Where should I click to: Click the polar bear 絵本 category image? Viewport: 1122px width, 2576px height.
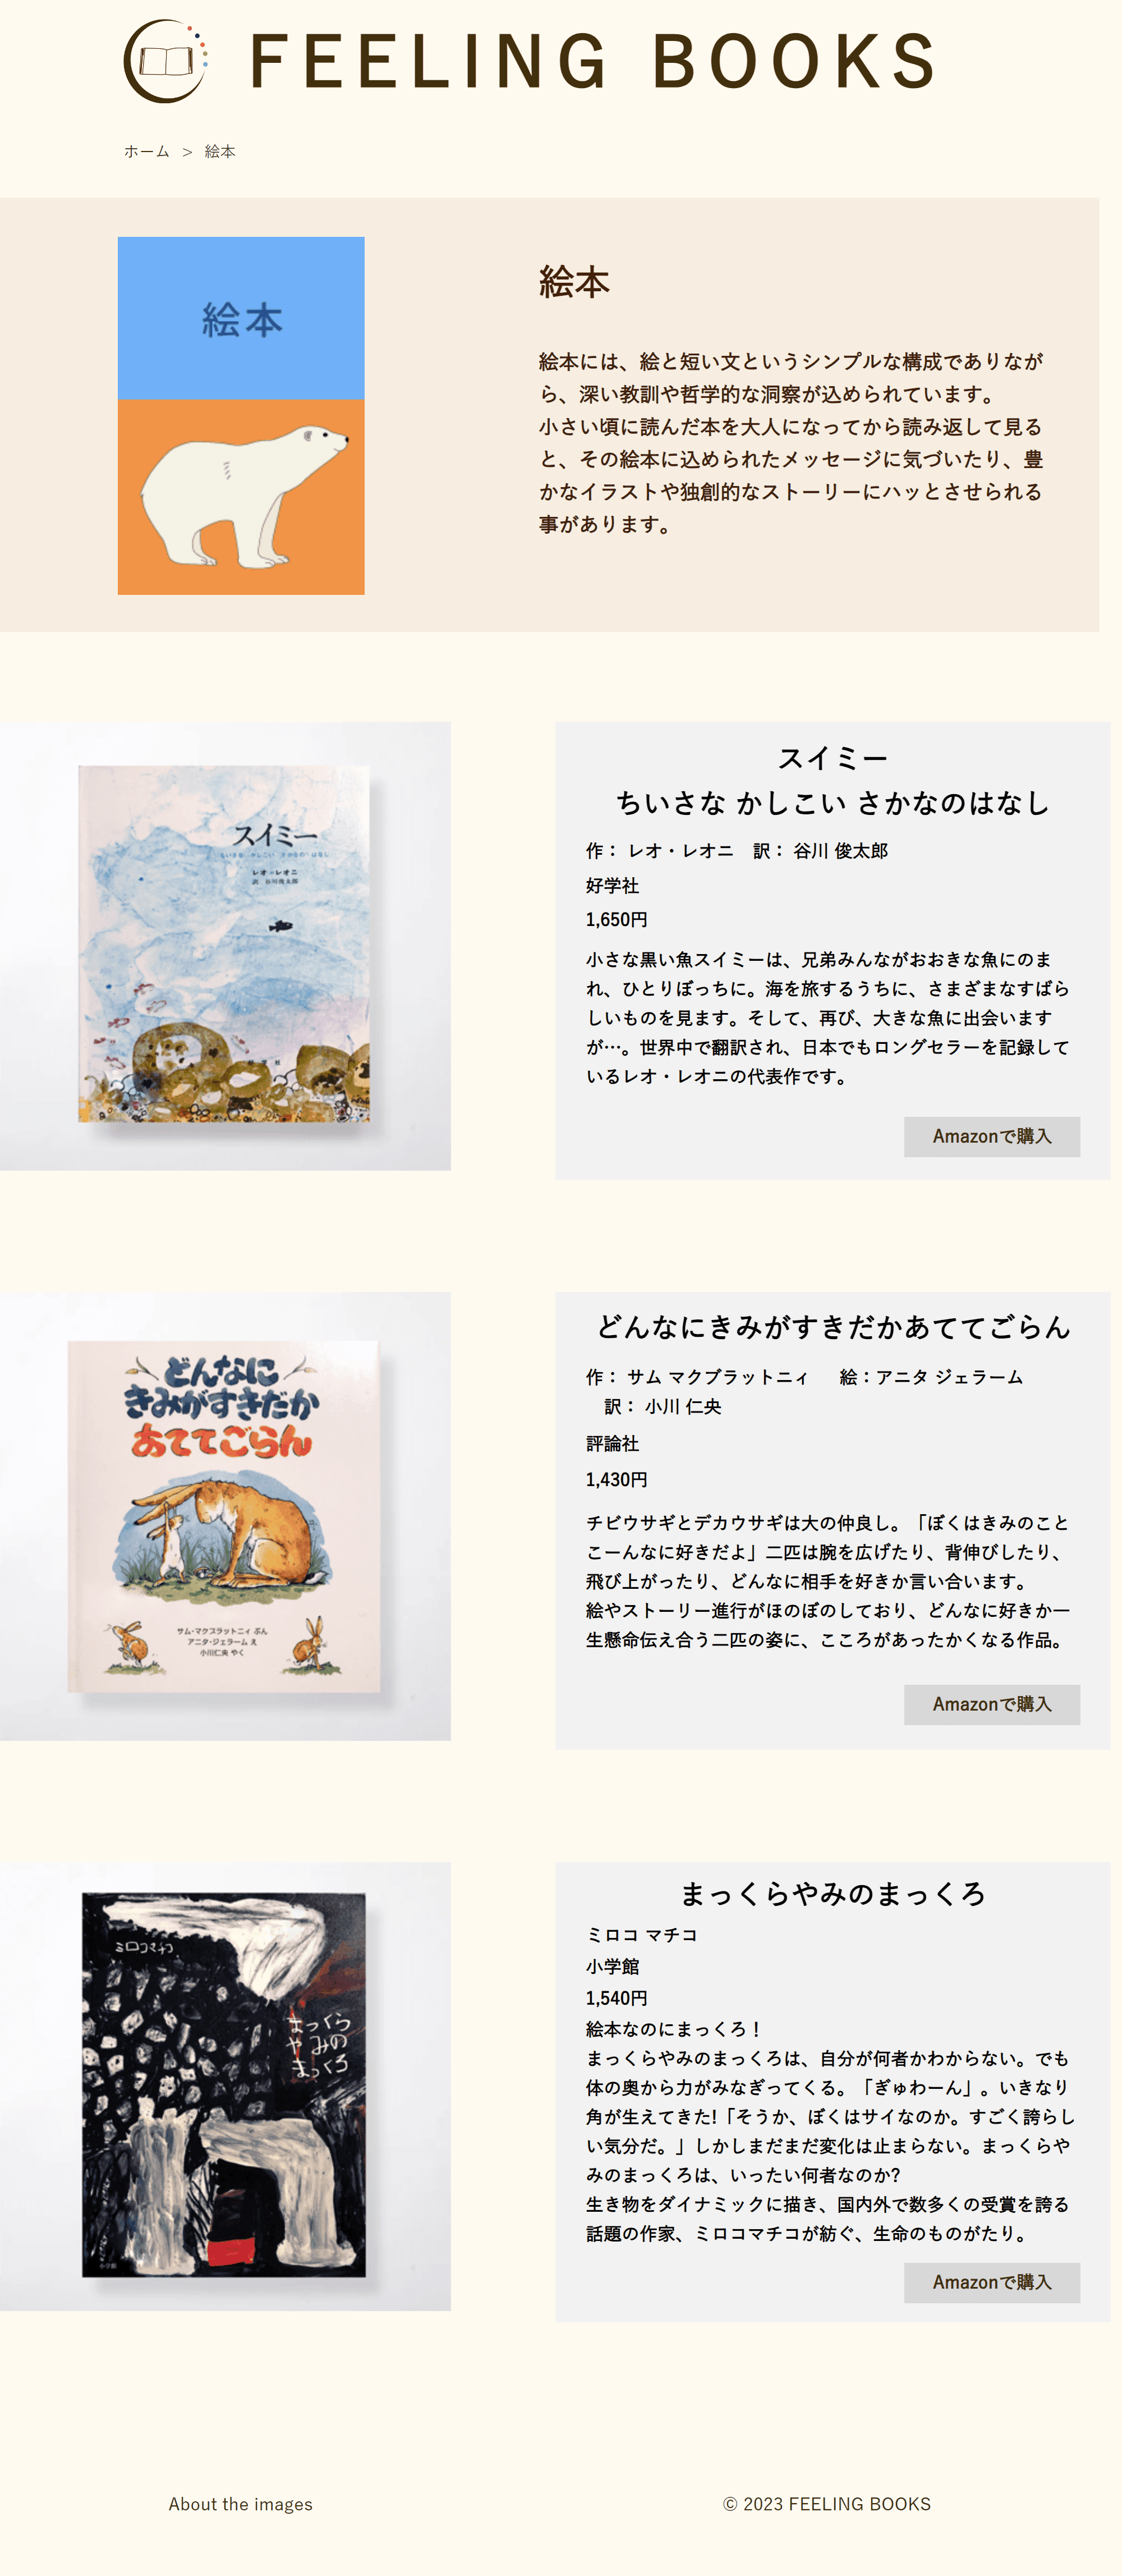pyautogui.click(x=241, y=416)
